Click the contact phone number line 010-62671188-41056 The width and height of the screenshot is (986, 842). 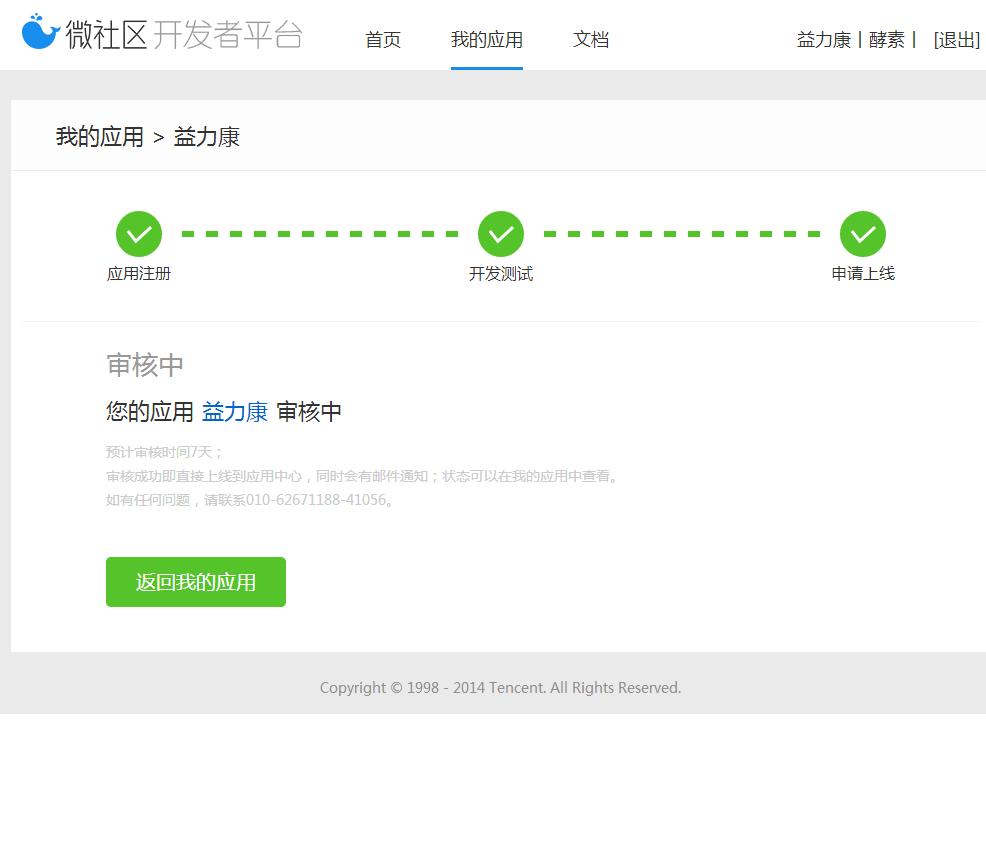click(x=250, y=500)
